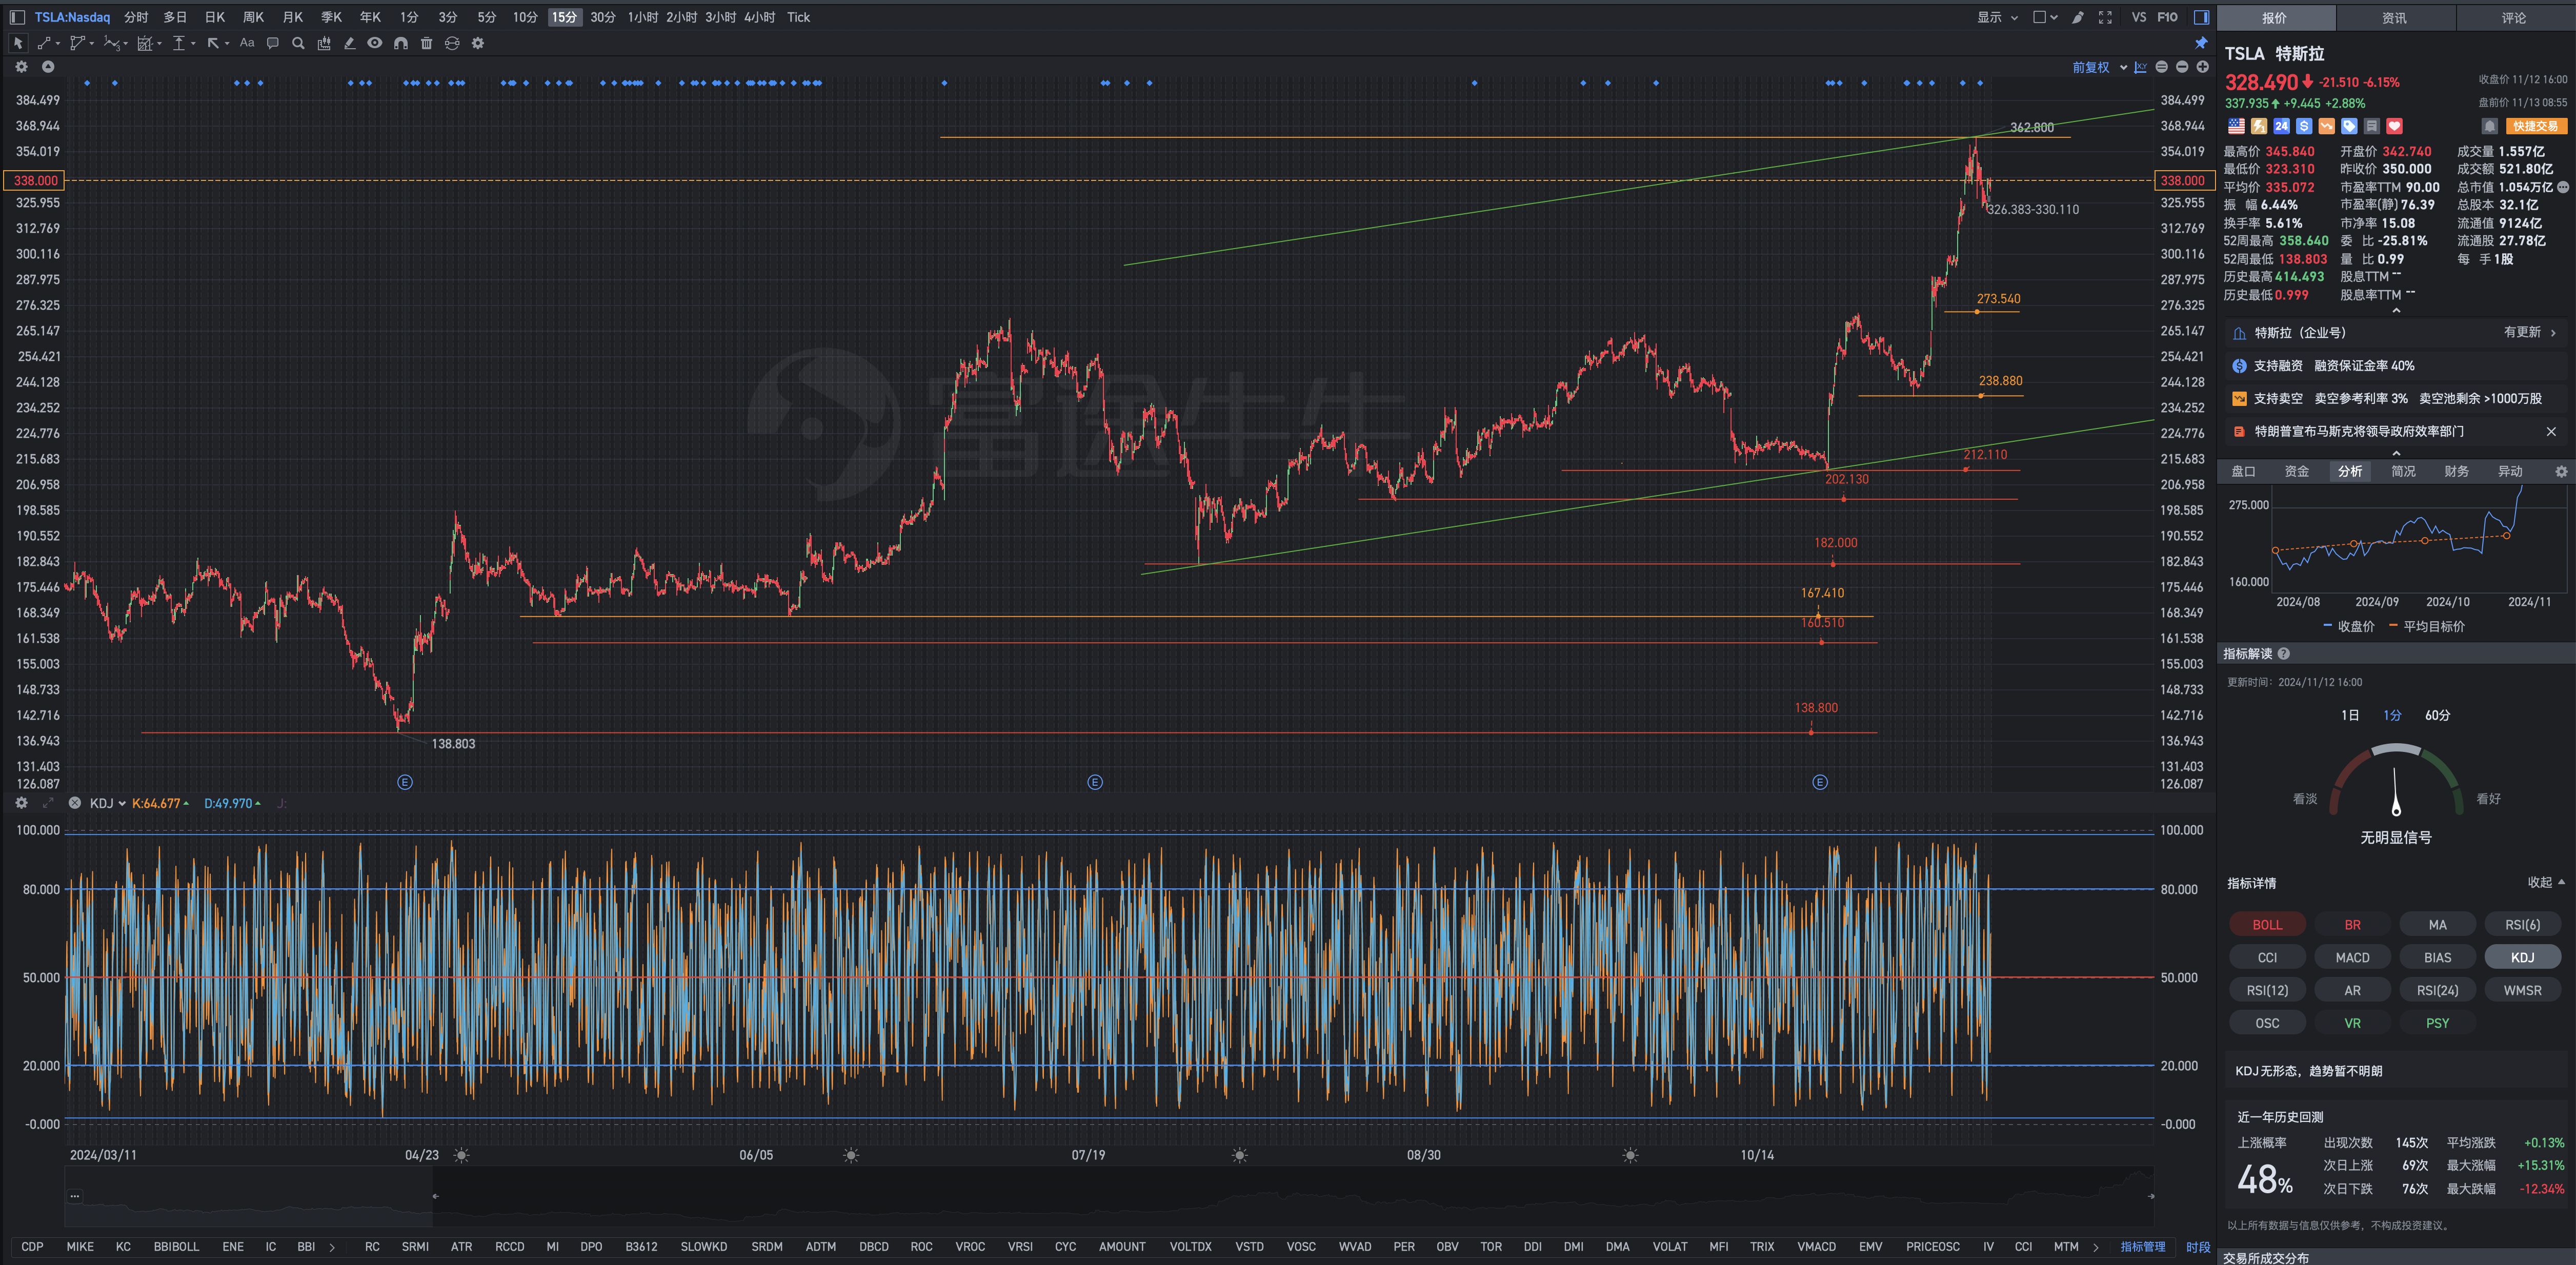Select the 60分 indicator period
Image resolution: width=2576 pixels, height=1265 pixels.
(2437, 715)
